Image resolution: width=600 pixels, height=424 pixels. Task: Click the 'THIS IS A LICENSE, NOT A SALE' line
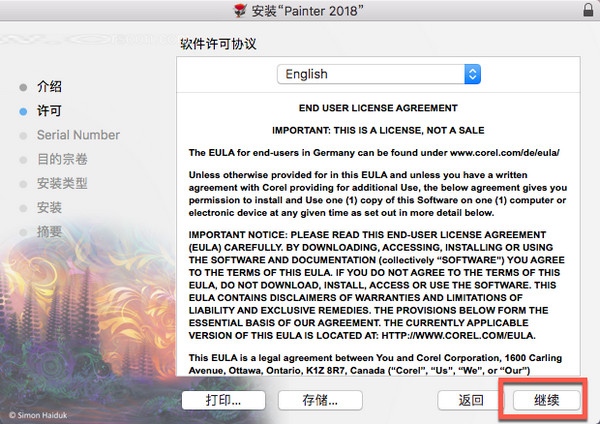409,130
